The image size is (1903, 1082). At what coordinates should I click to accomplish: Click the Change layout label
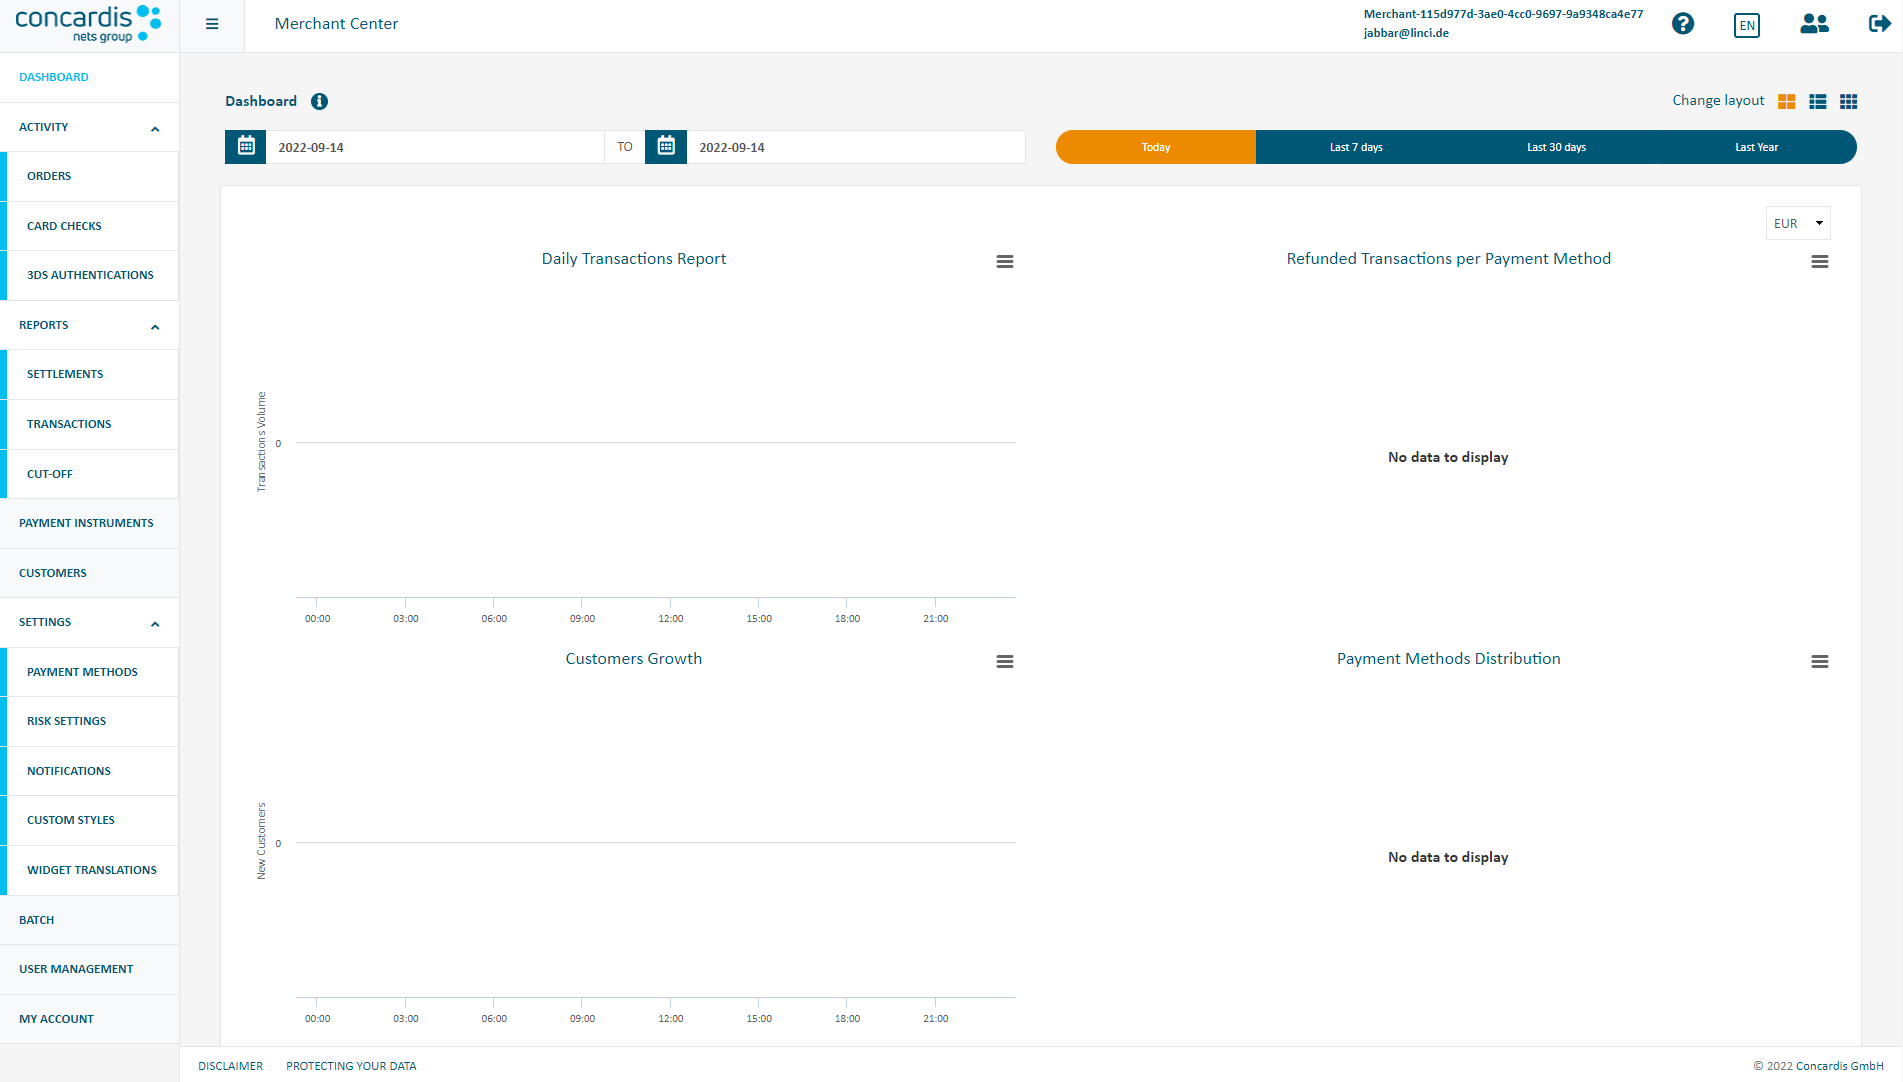[x=1718, y=101]
